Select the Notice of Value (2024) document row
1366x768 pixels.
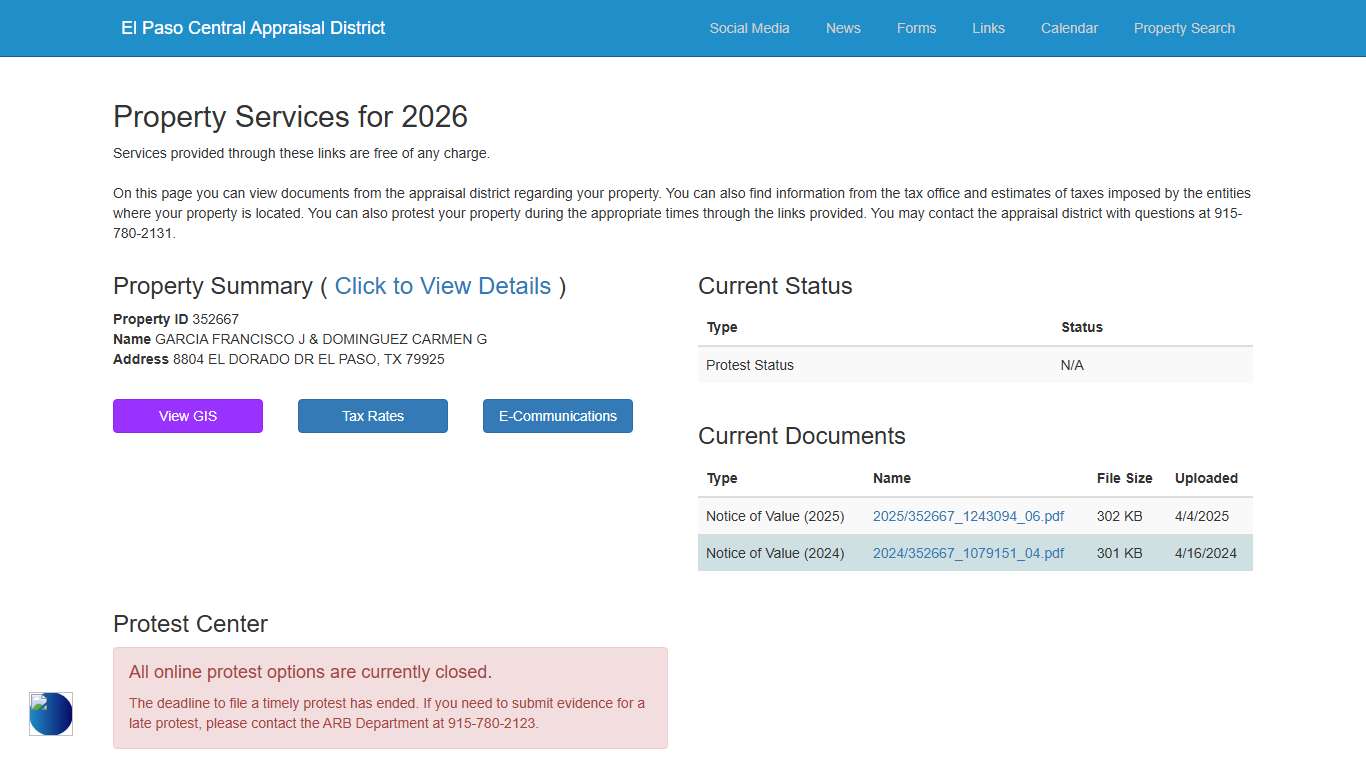click(x=975, y=552)
